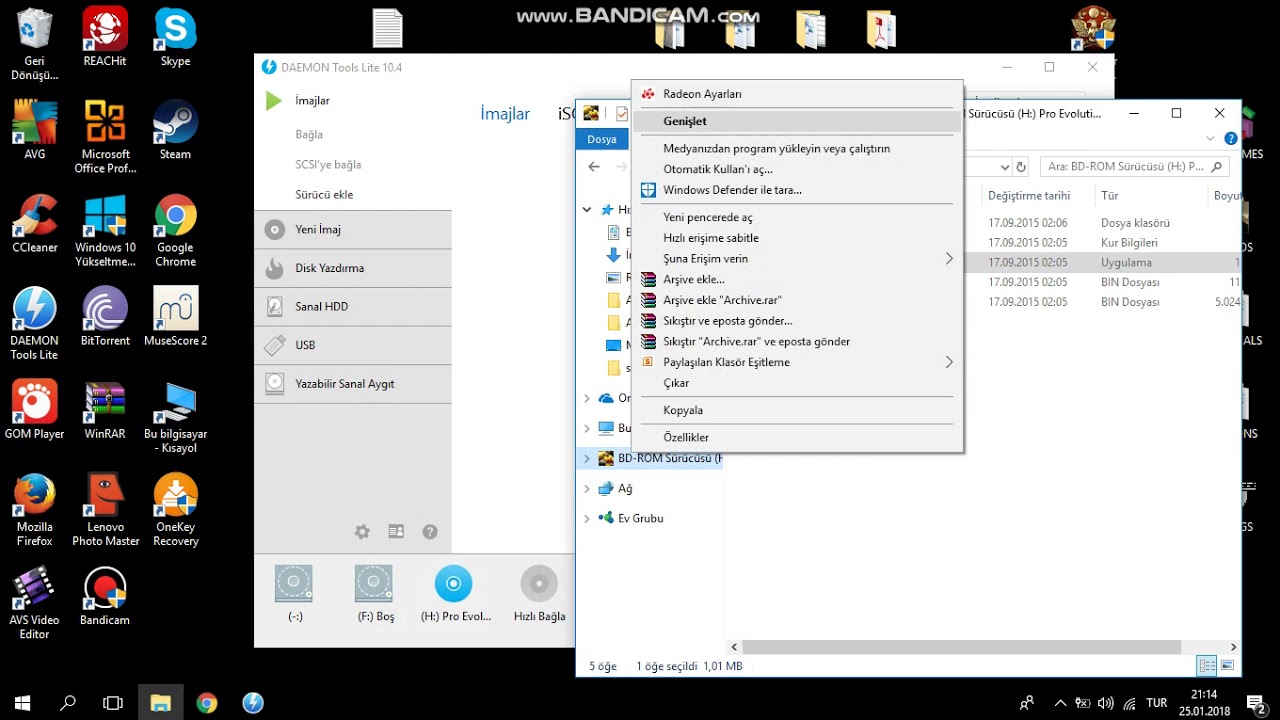The width and height of the screenshot is (1280, 720).
Task: Open the AVG desktop shortcut
Action: (34, 130)
